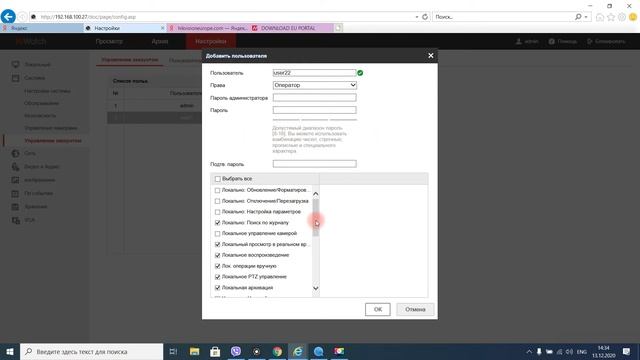Uncheck Локальное воспроизведение checkbox
Viewport: 640px width, 360px height.
[x=218, y=255]
